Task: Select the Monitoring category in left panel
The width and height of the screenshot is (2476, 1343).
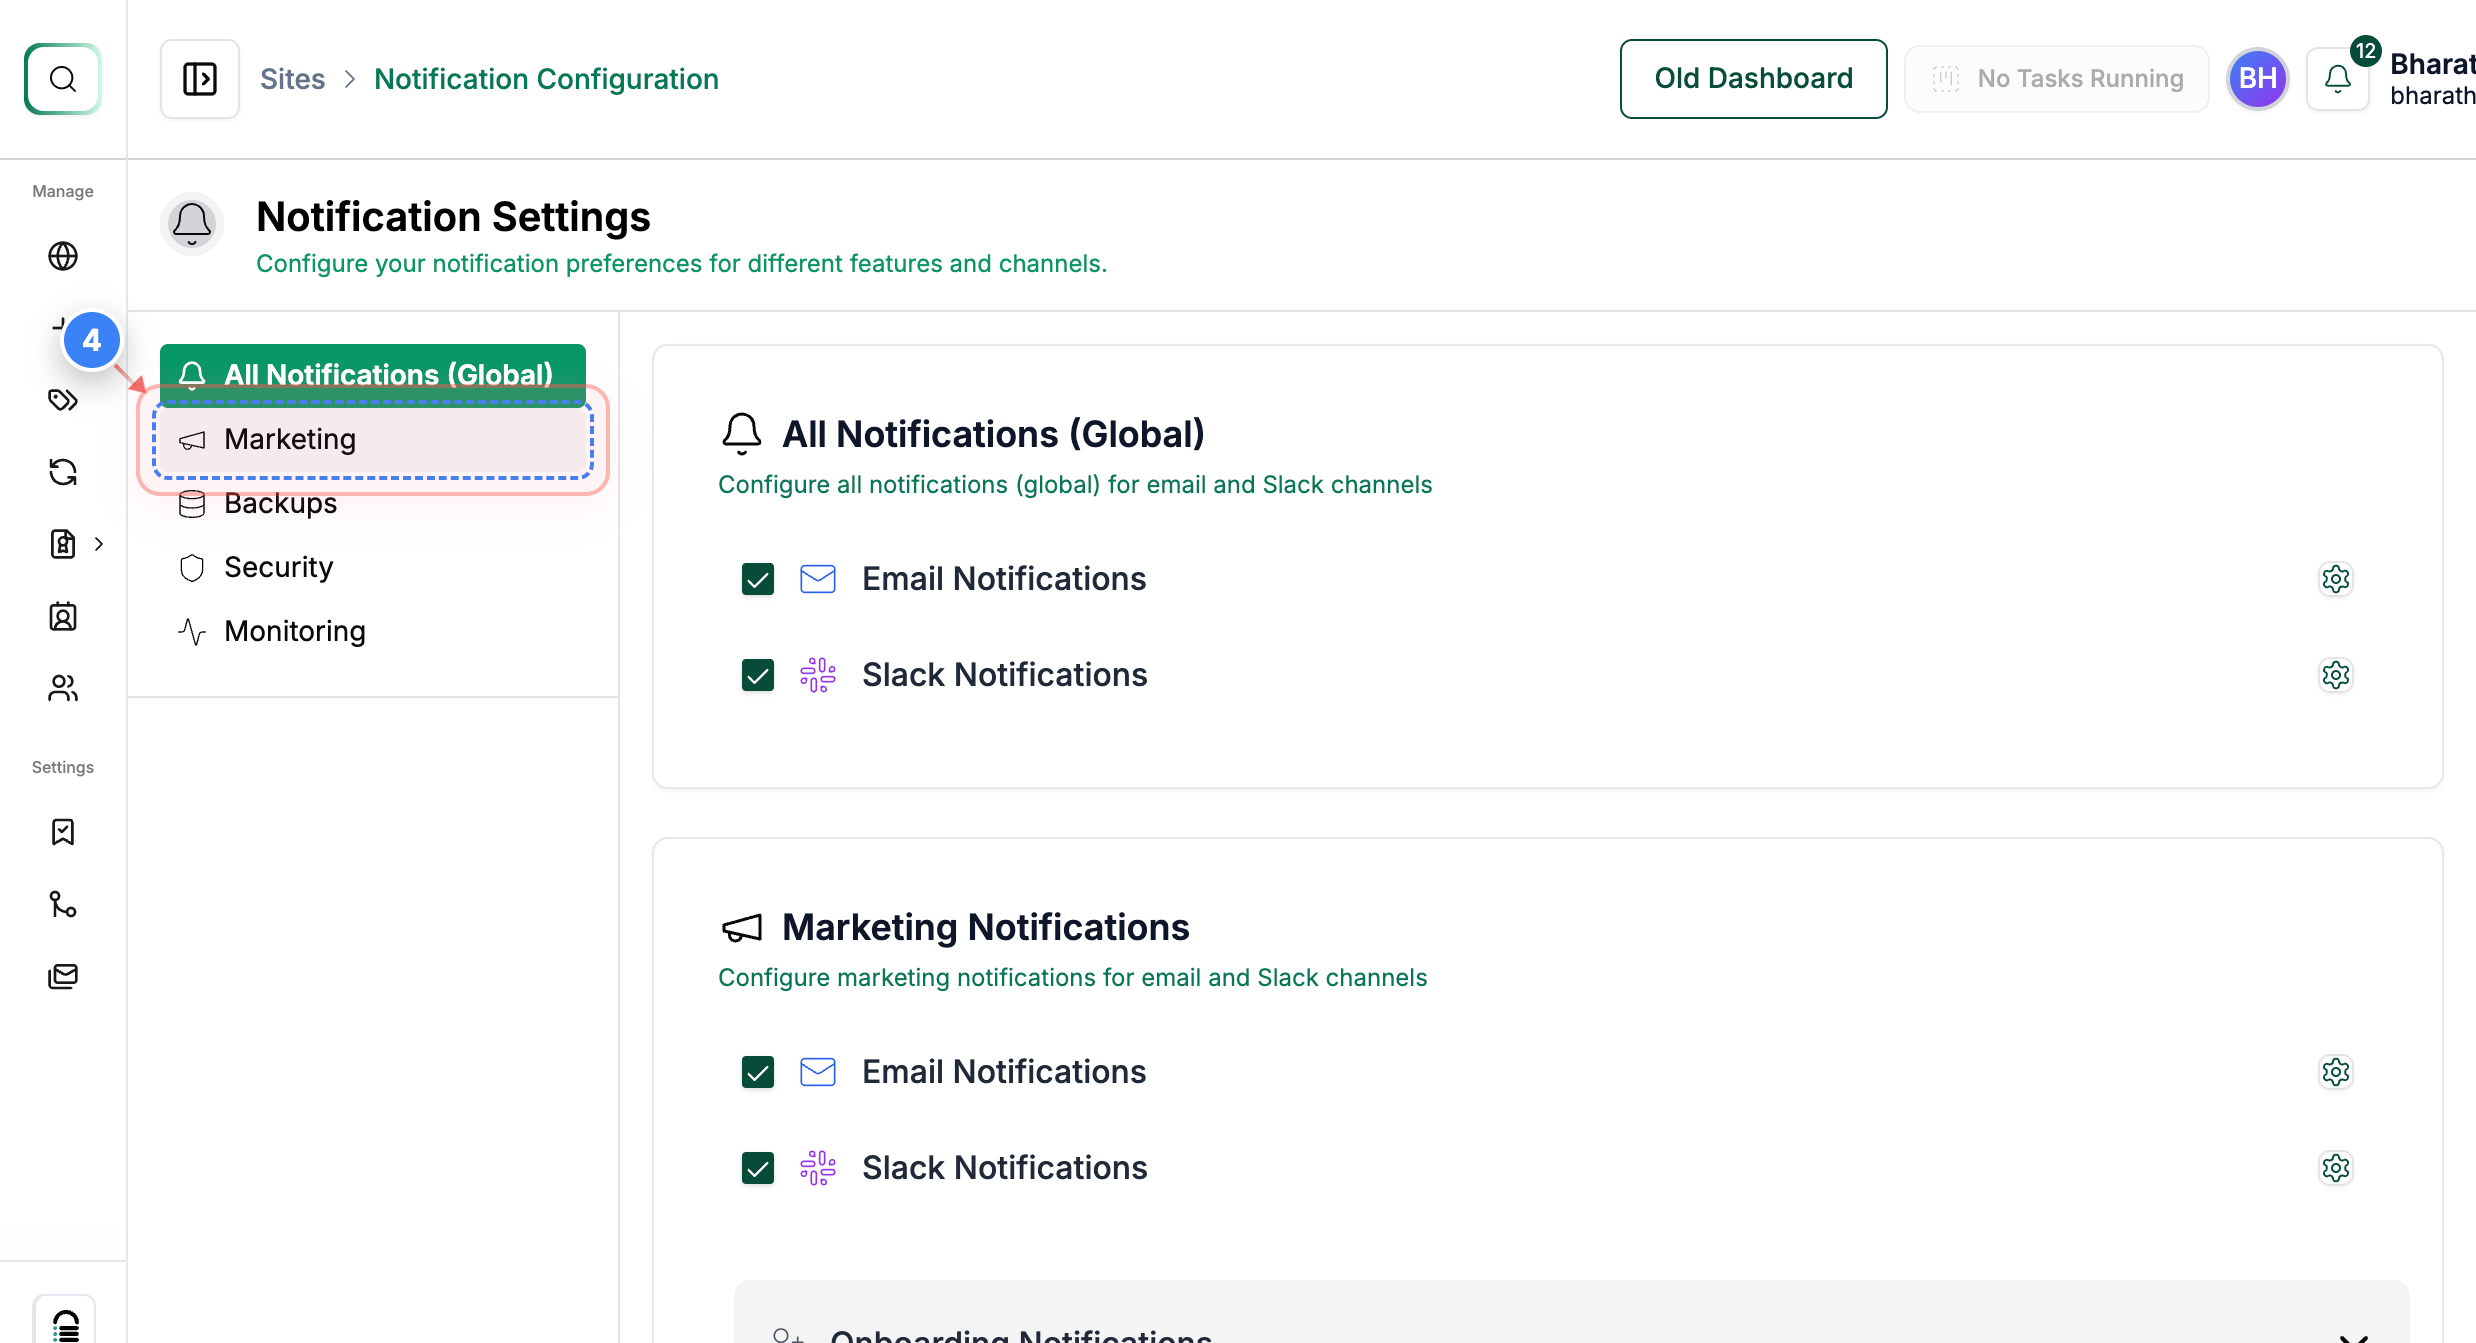Action: click(294, 630)
